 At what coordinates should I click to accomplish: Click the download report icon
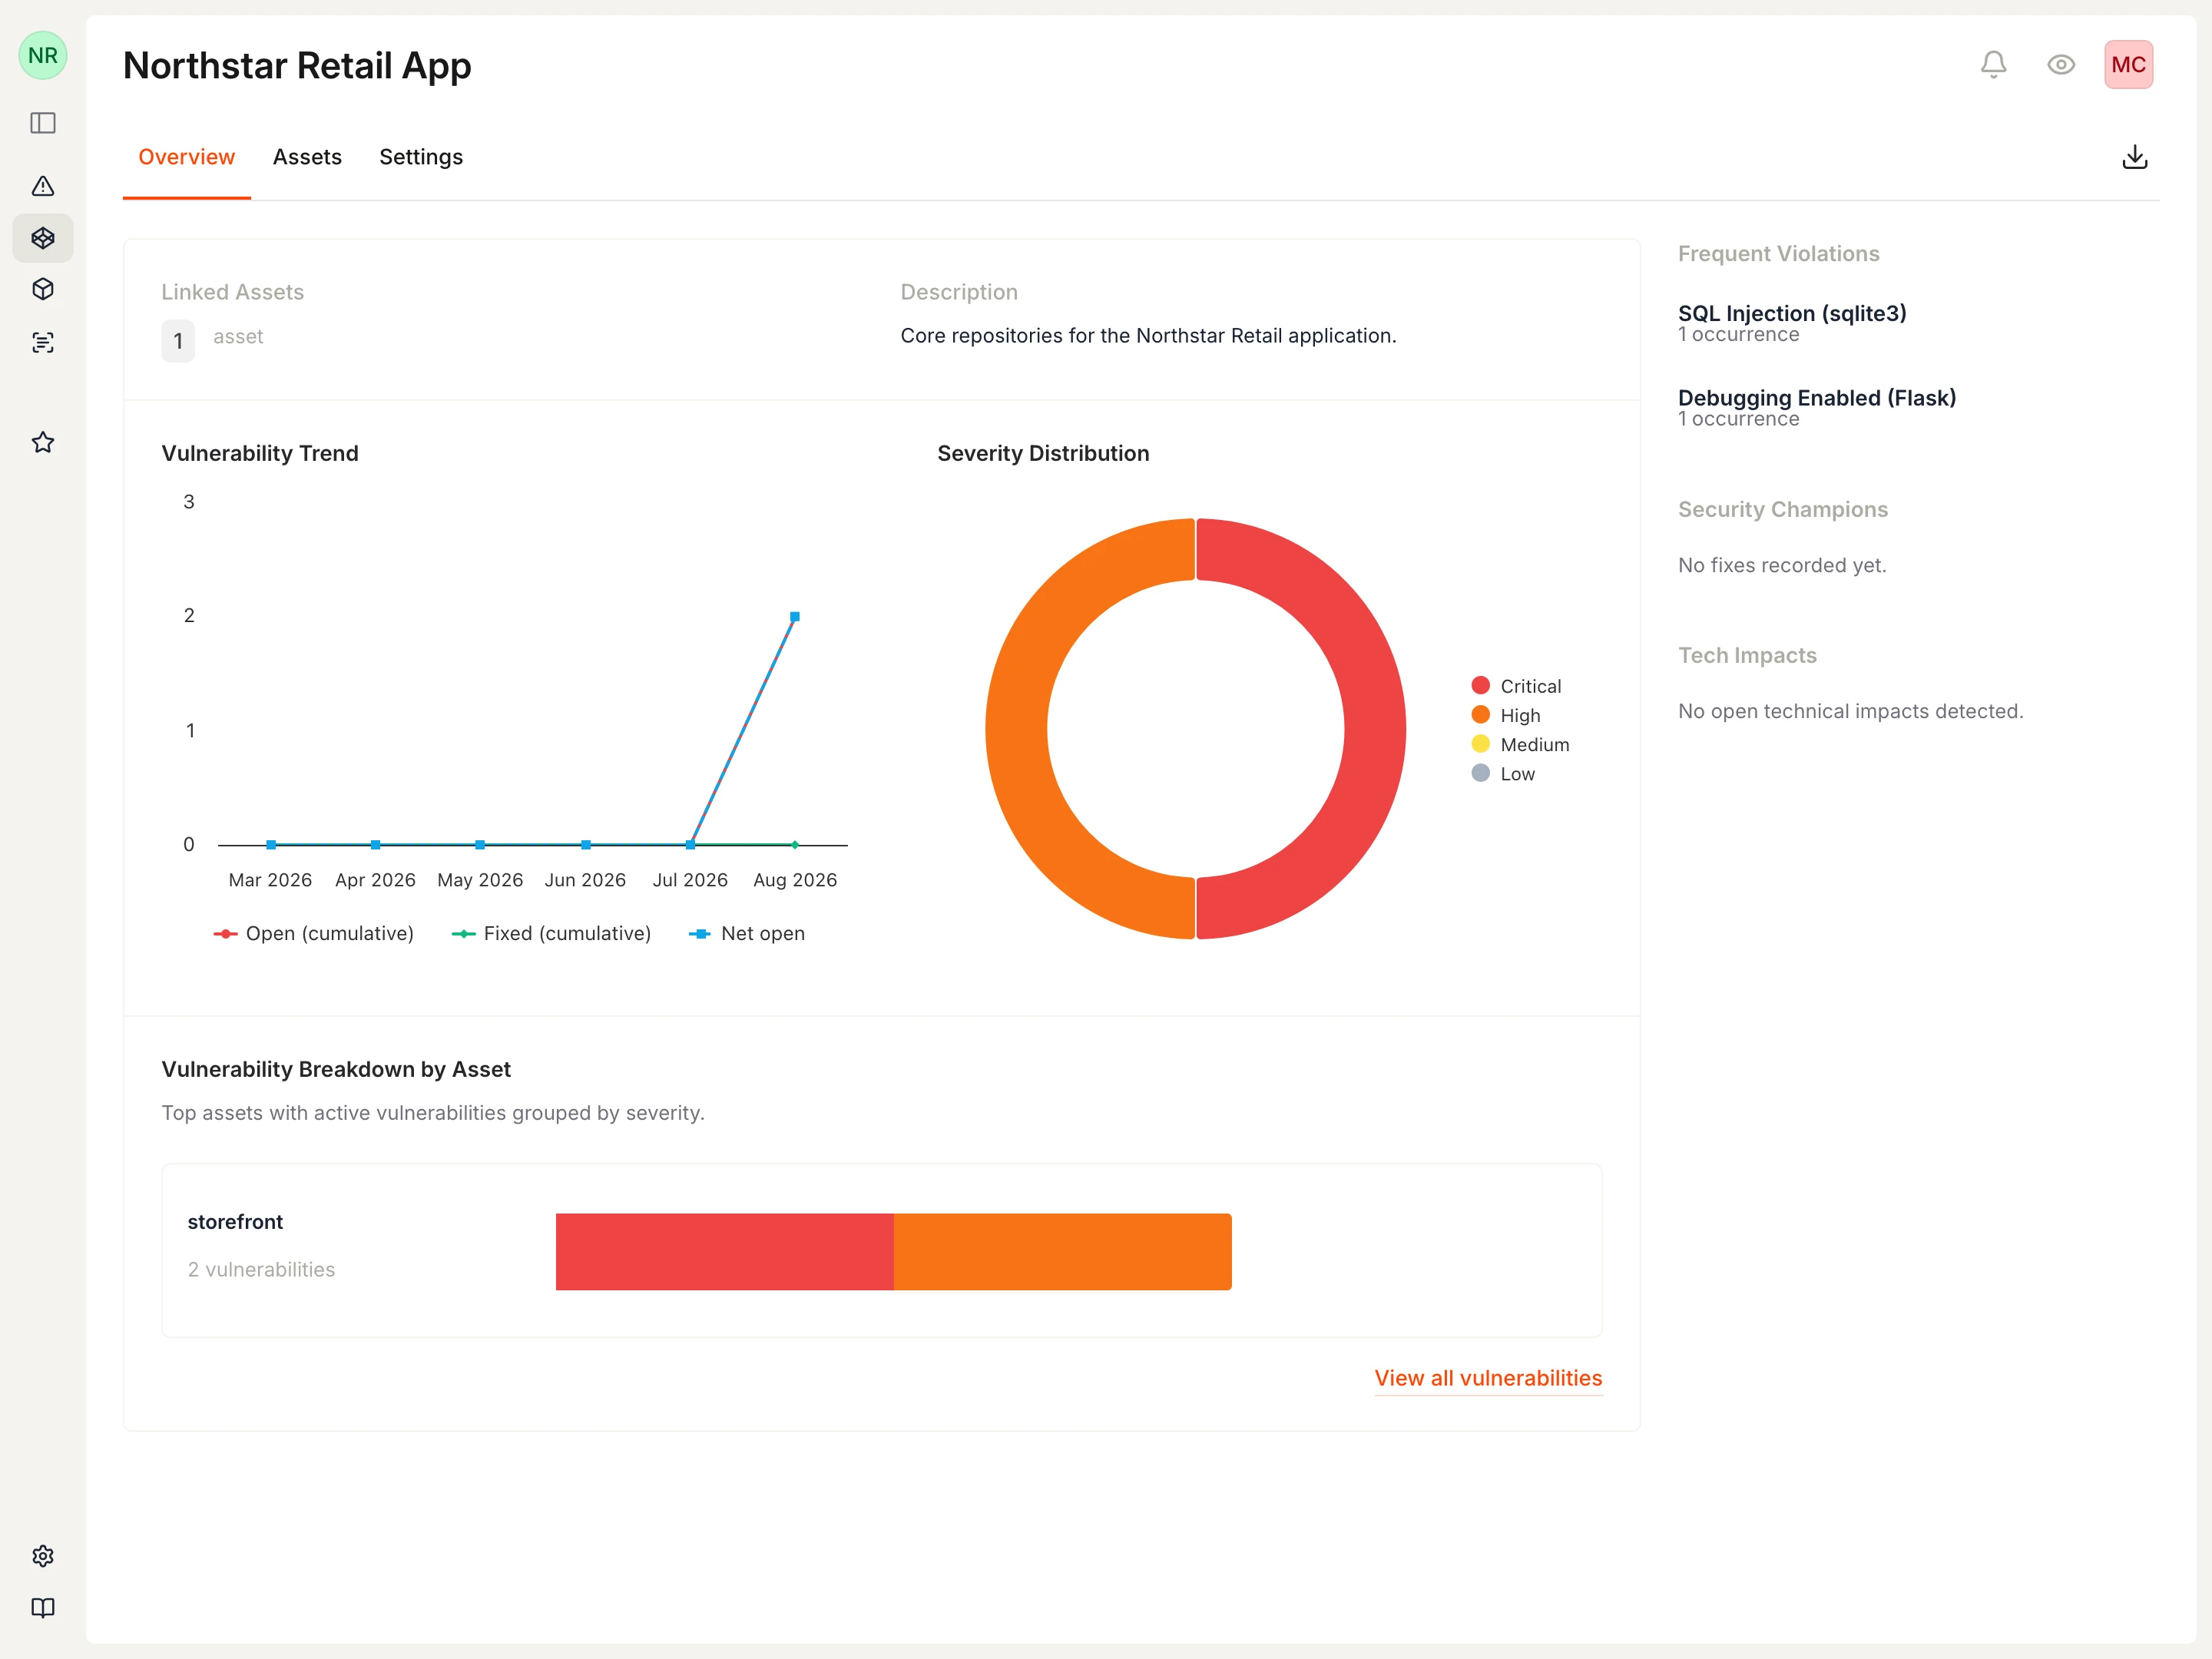[2135, 157]
